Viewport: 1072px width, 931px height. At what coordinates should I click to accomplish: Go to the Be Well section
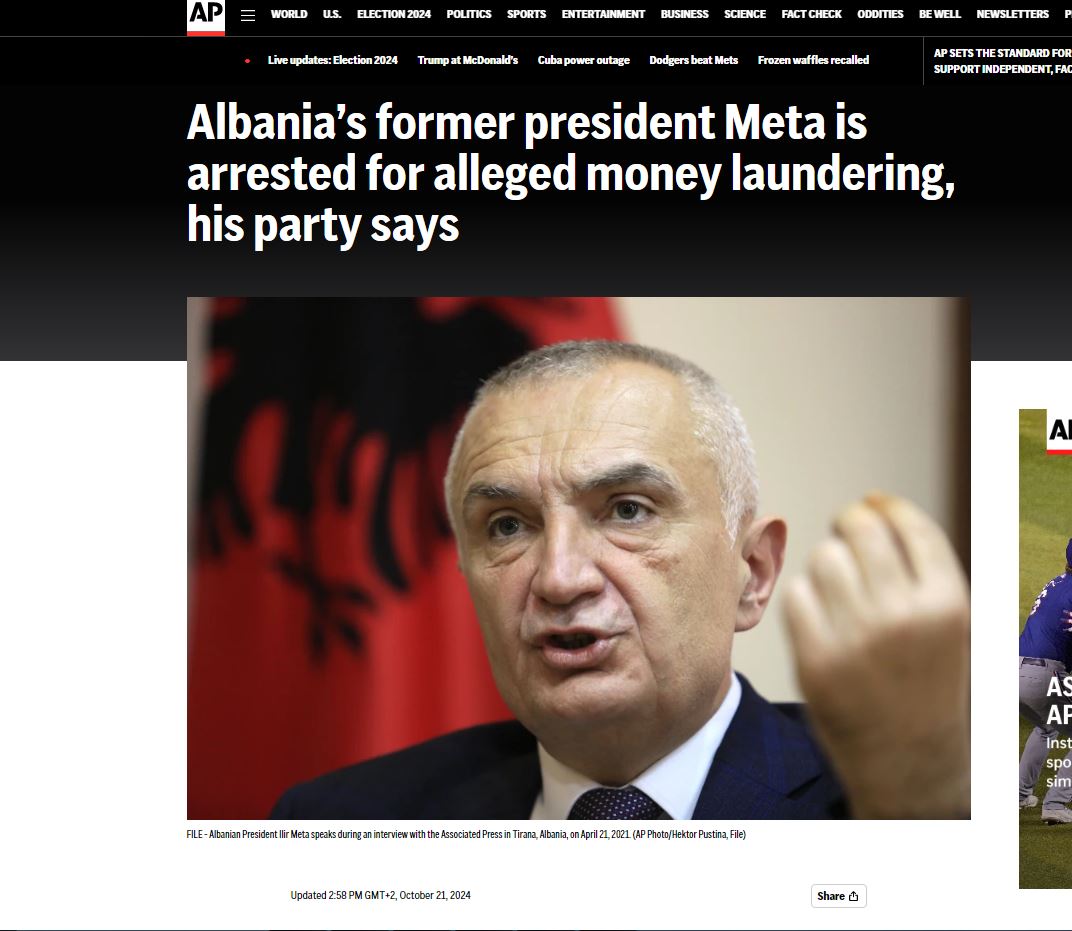click(x=939, y=14)
